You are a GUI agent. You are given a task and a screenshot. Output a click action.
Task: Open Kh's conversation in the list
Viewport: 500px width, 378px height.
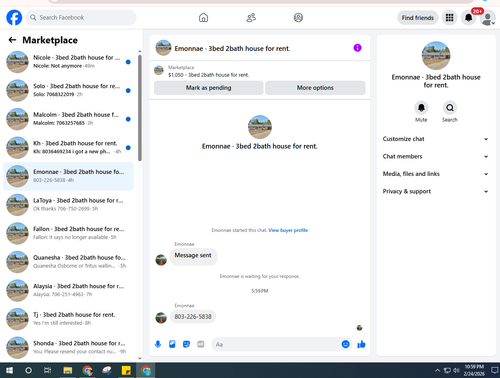click(x=68, y=148)
